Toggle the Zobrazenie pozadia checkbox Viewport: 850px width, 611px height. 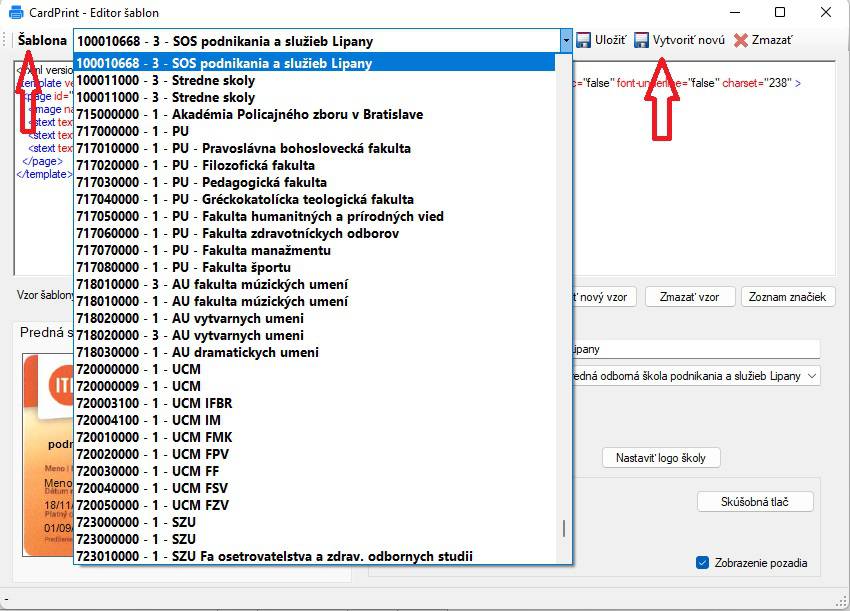(702, 563)
